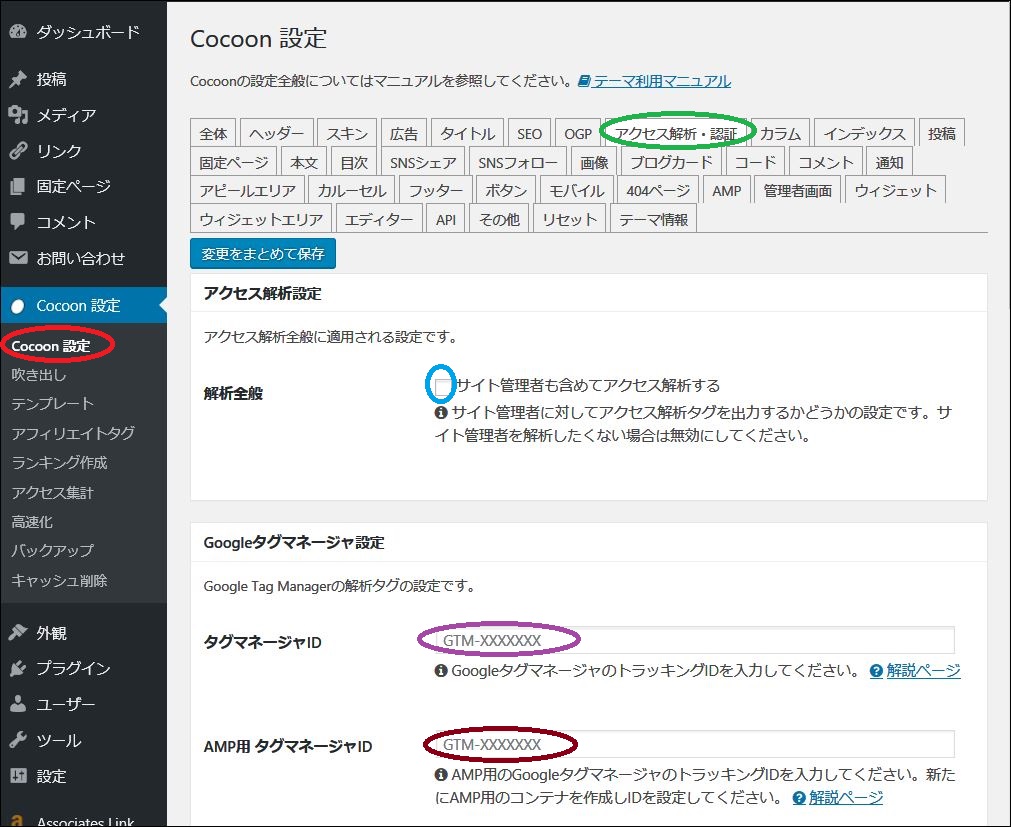Click the speech bubble icon beside コメント

(18, 222)
